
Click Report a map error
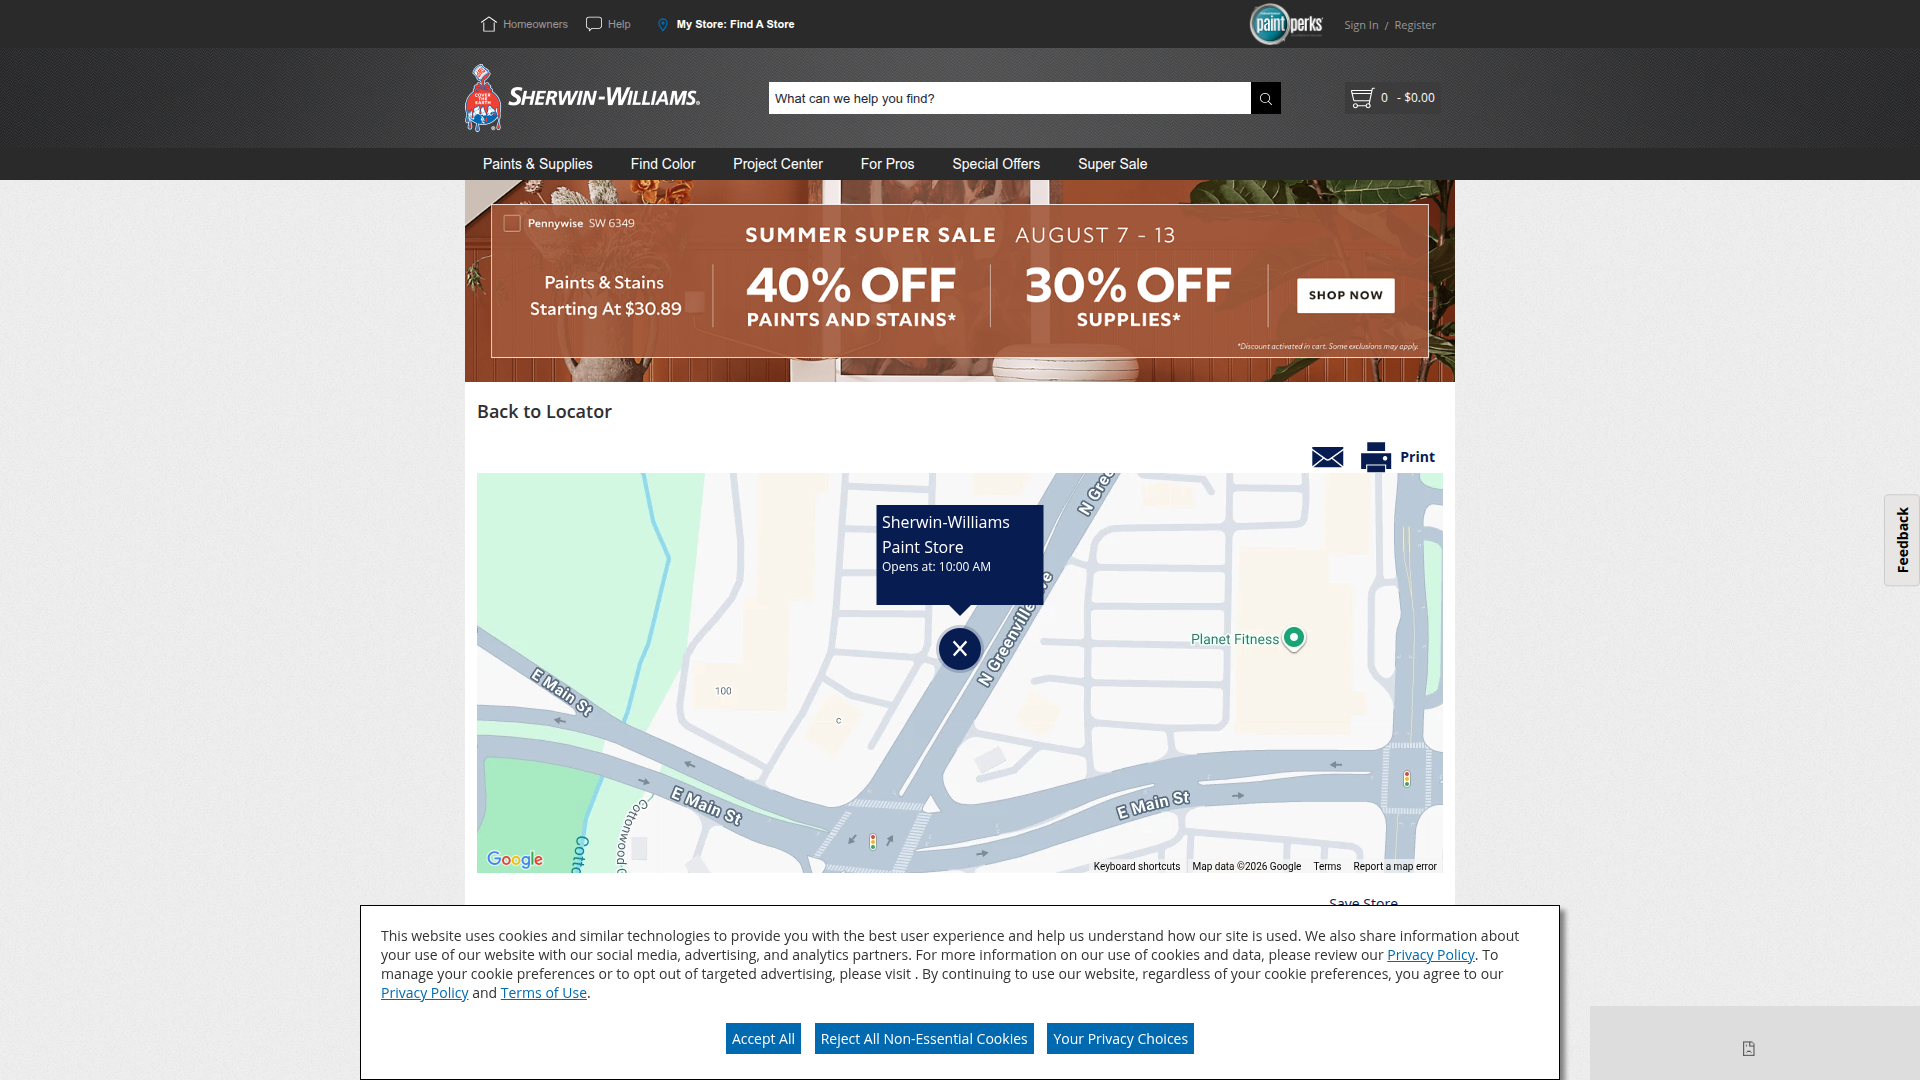click(x=1395, y=867)
